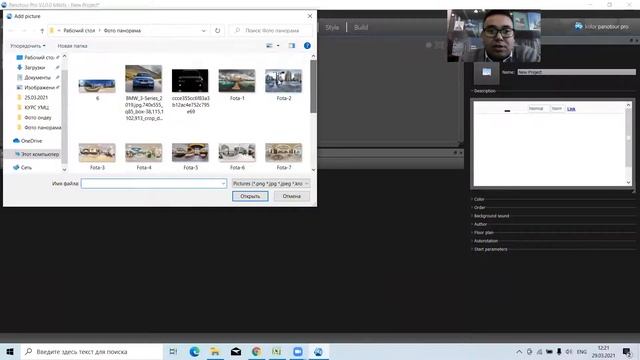Expand the Start parameters section
The image size is (640, 360).
coord(490,249)
